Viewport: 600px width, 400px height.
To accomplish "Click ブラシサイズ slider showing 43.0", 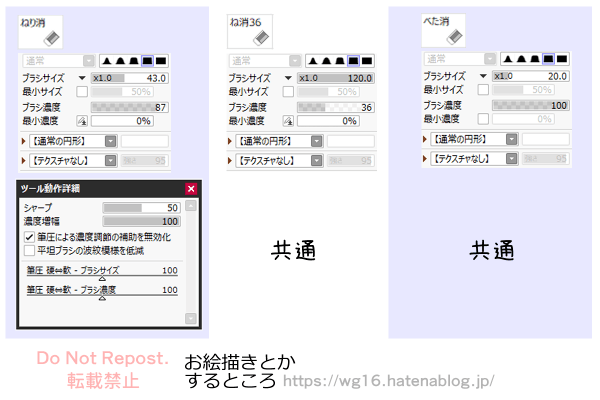I will click(x=130, y=78).
